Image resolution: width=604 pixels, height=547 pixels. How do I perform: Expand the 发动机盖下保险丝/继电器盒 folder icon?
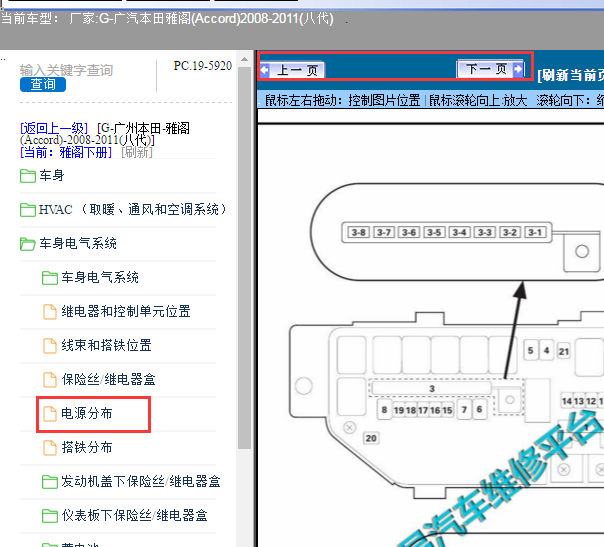[50, 482]
